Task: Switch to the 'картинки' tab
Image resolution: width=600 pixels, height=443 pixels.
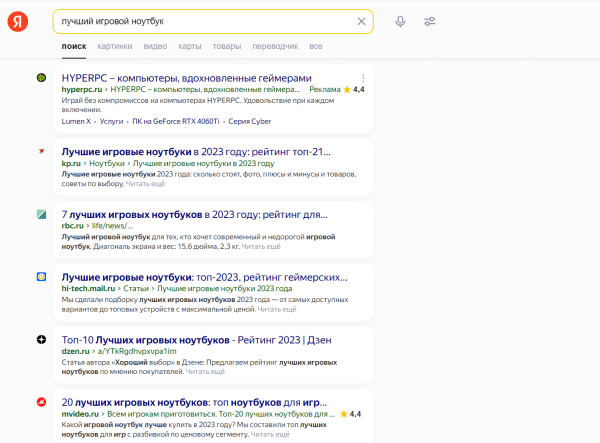Action: [x=114, y=46]
